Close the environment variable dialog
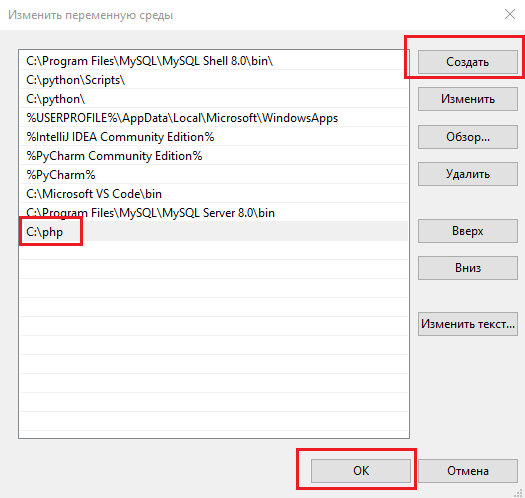The height and width of the screenshot is (498, 525). tap(510, 14)
